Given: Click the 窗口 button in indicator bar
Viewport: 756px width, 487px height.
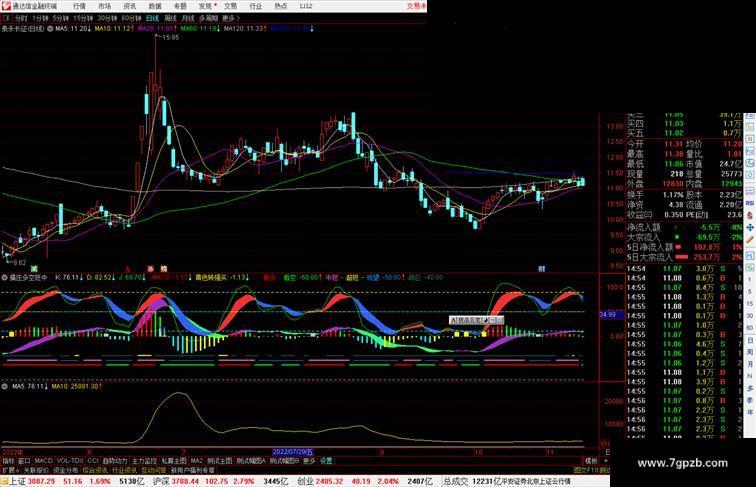Looking at the screenshot, I should [24, 461].
